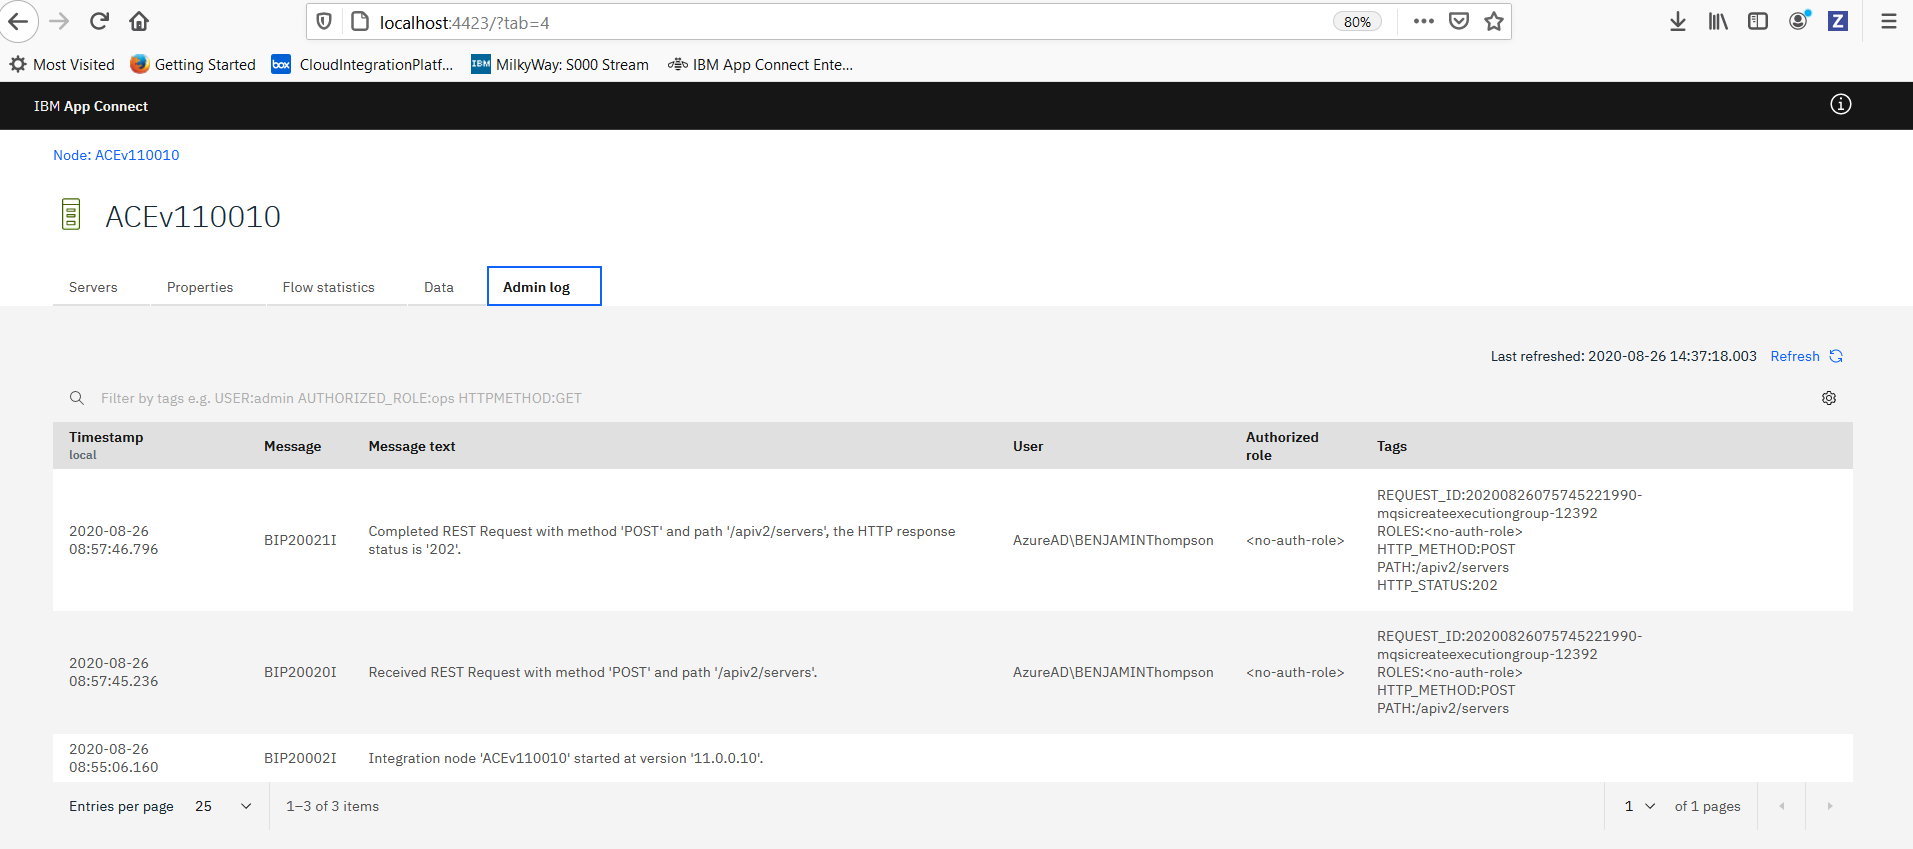Open admin log table settings gear
The height and width of the screenshot is (849, 1913).
tap(1829, 398)
